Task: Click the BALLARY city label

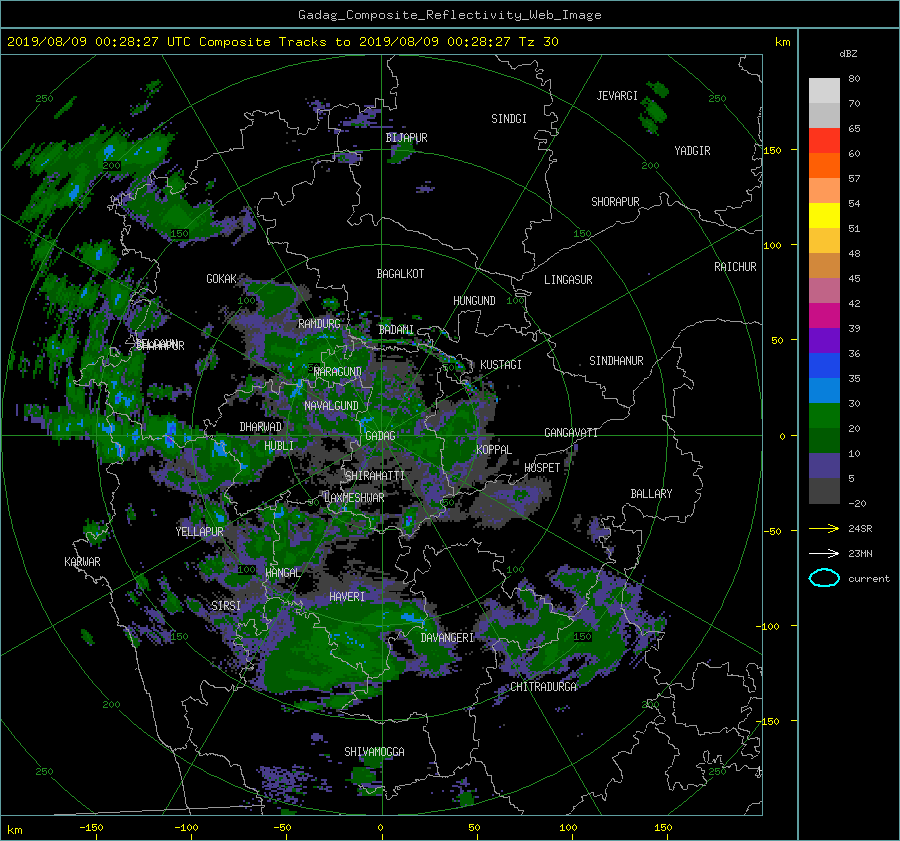Action: pos(651,494)
